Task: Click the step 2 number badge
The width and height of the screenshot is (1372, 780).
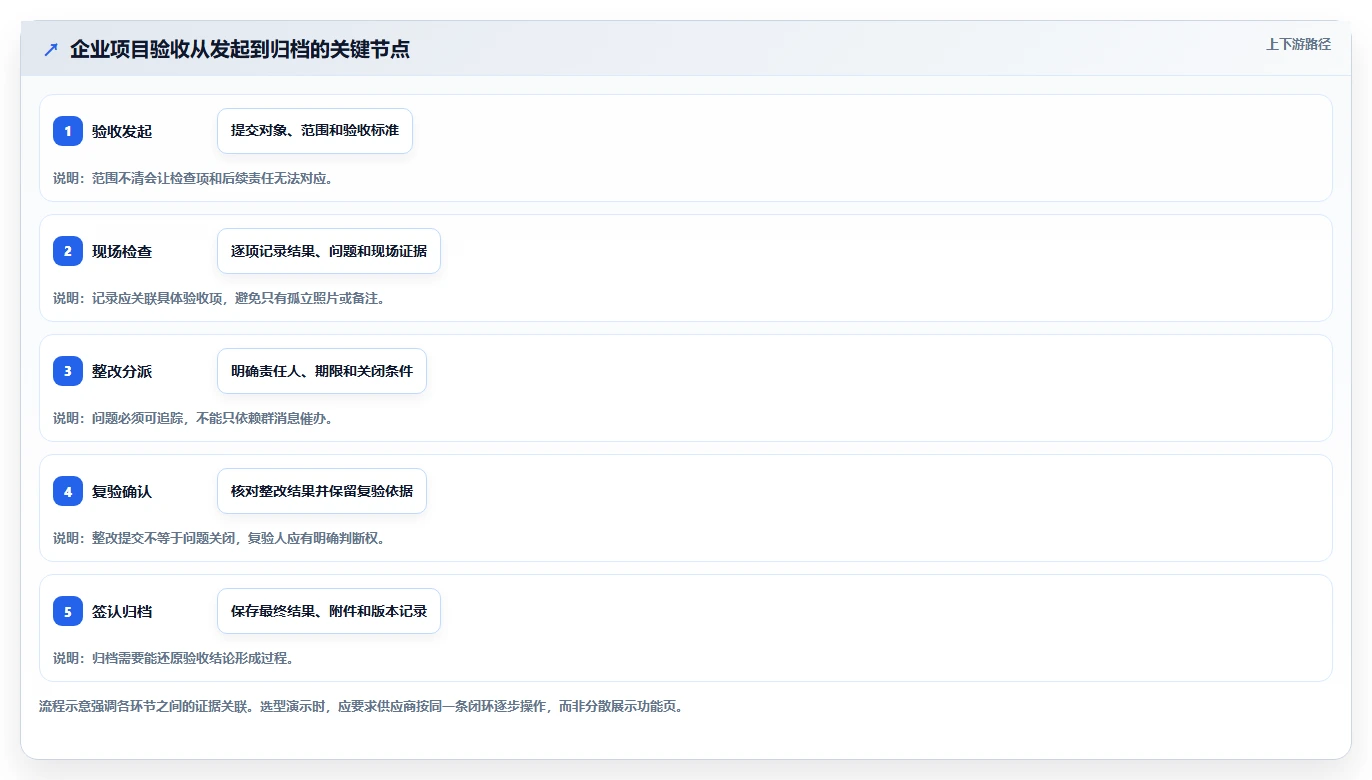Action: pyautogui.click(x=68, y=251)
